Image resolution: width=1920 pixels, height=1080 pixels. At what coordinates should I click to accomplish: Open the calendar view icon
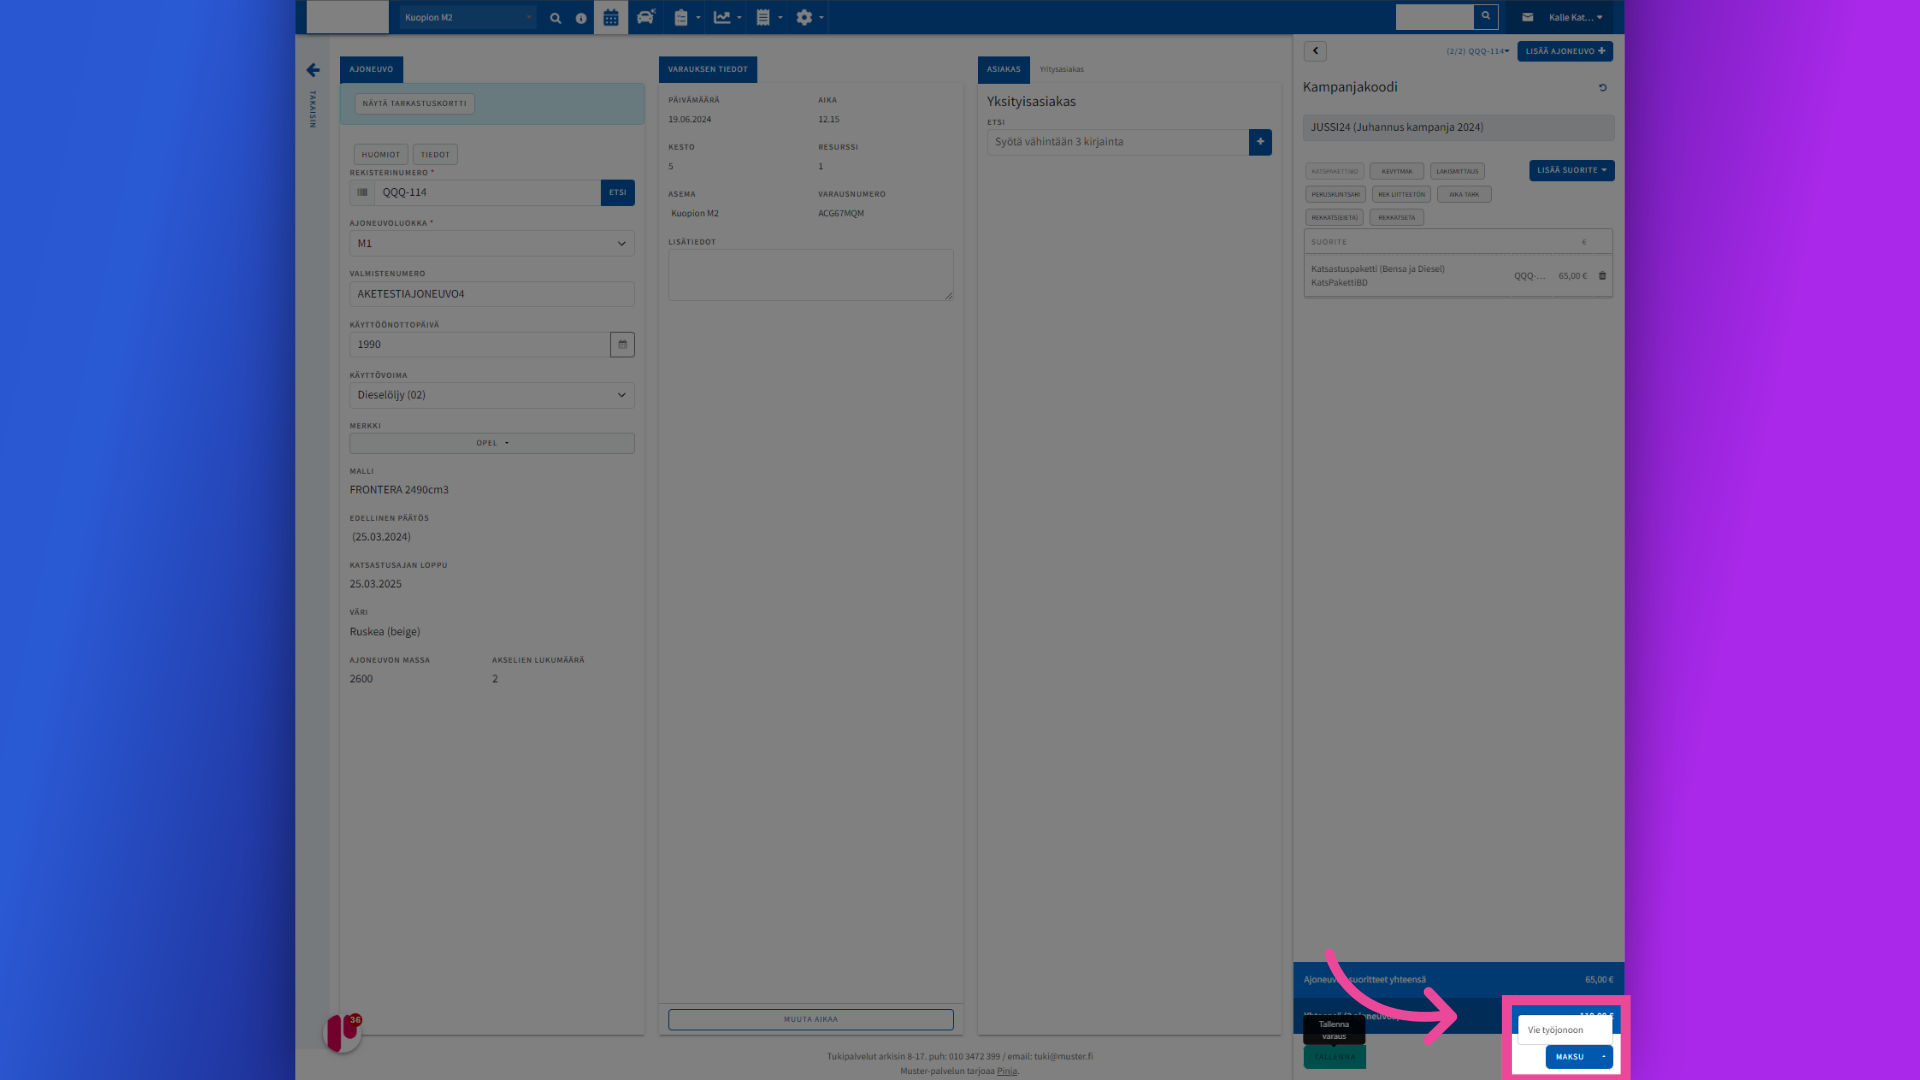[611, 17]
